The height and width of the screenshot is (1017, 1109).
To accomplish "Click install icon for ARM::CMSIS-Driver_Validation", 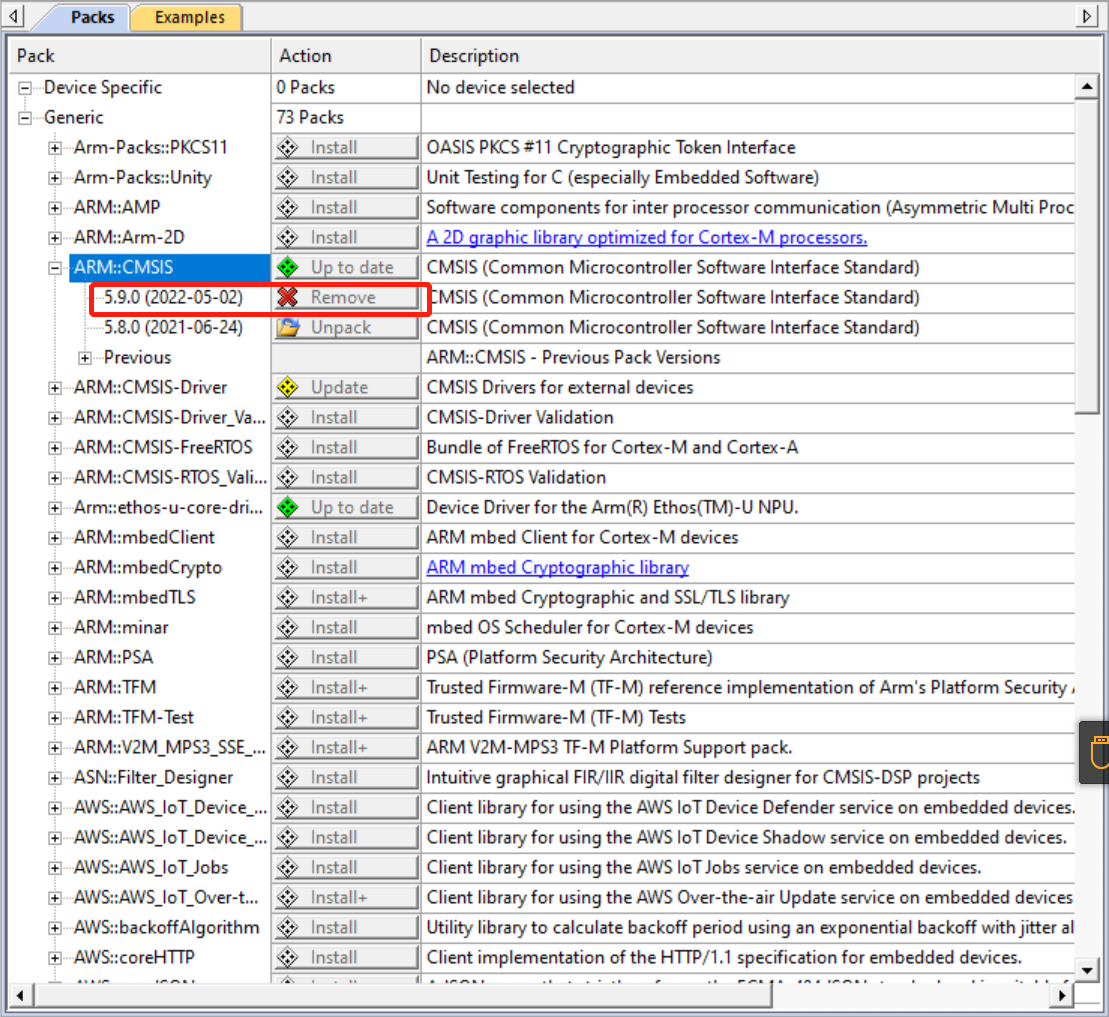I will [x=288, y=418].
